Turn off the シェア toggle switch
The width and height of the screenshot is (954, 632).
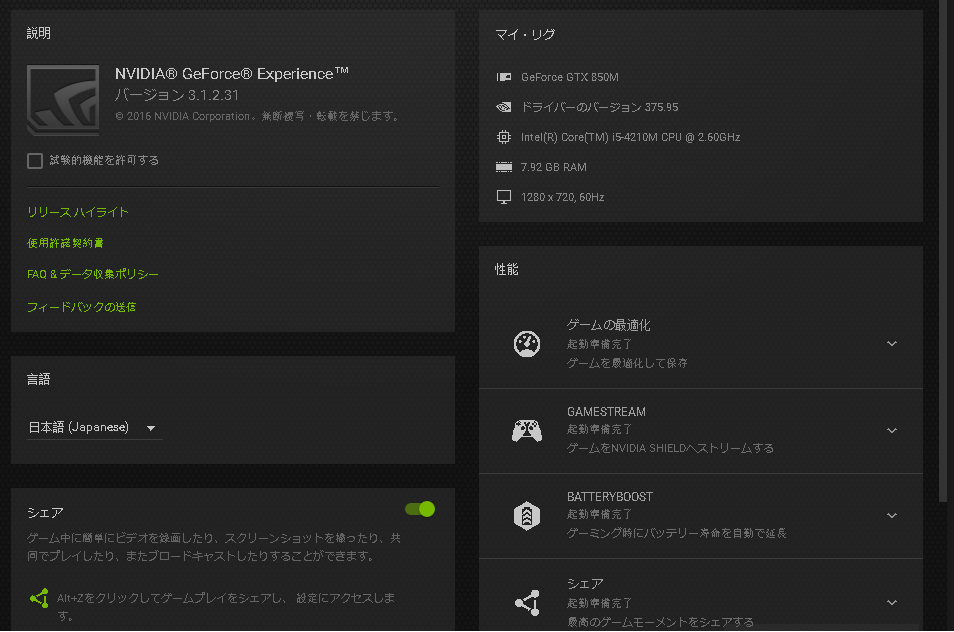420,509
